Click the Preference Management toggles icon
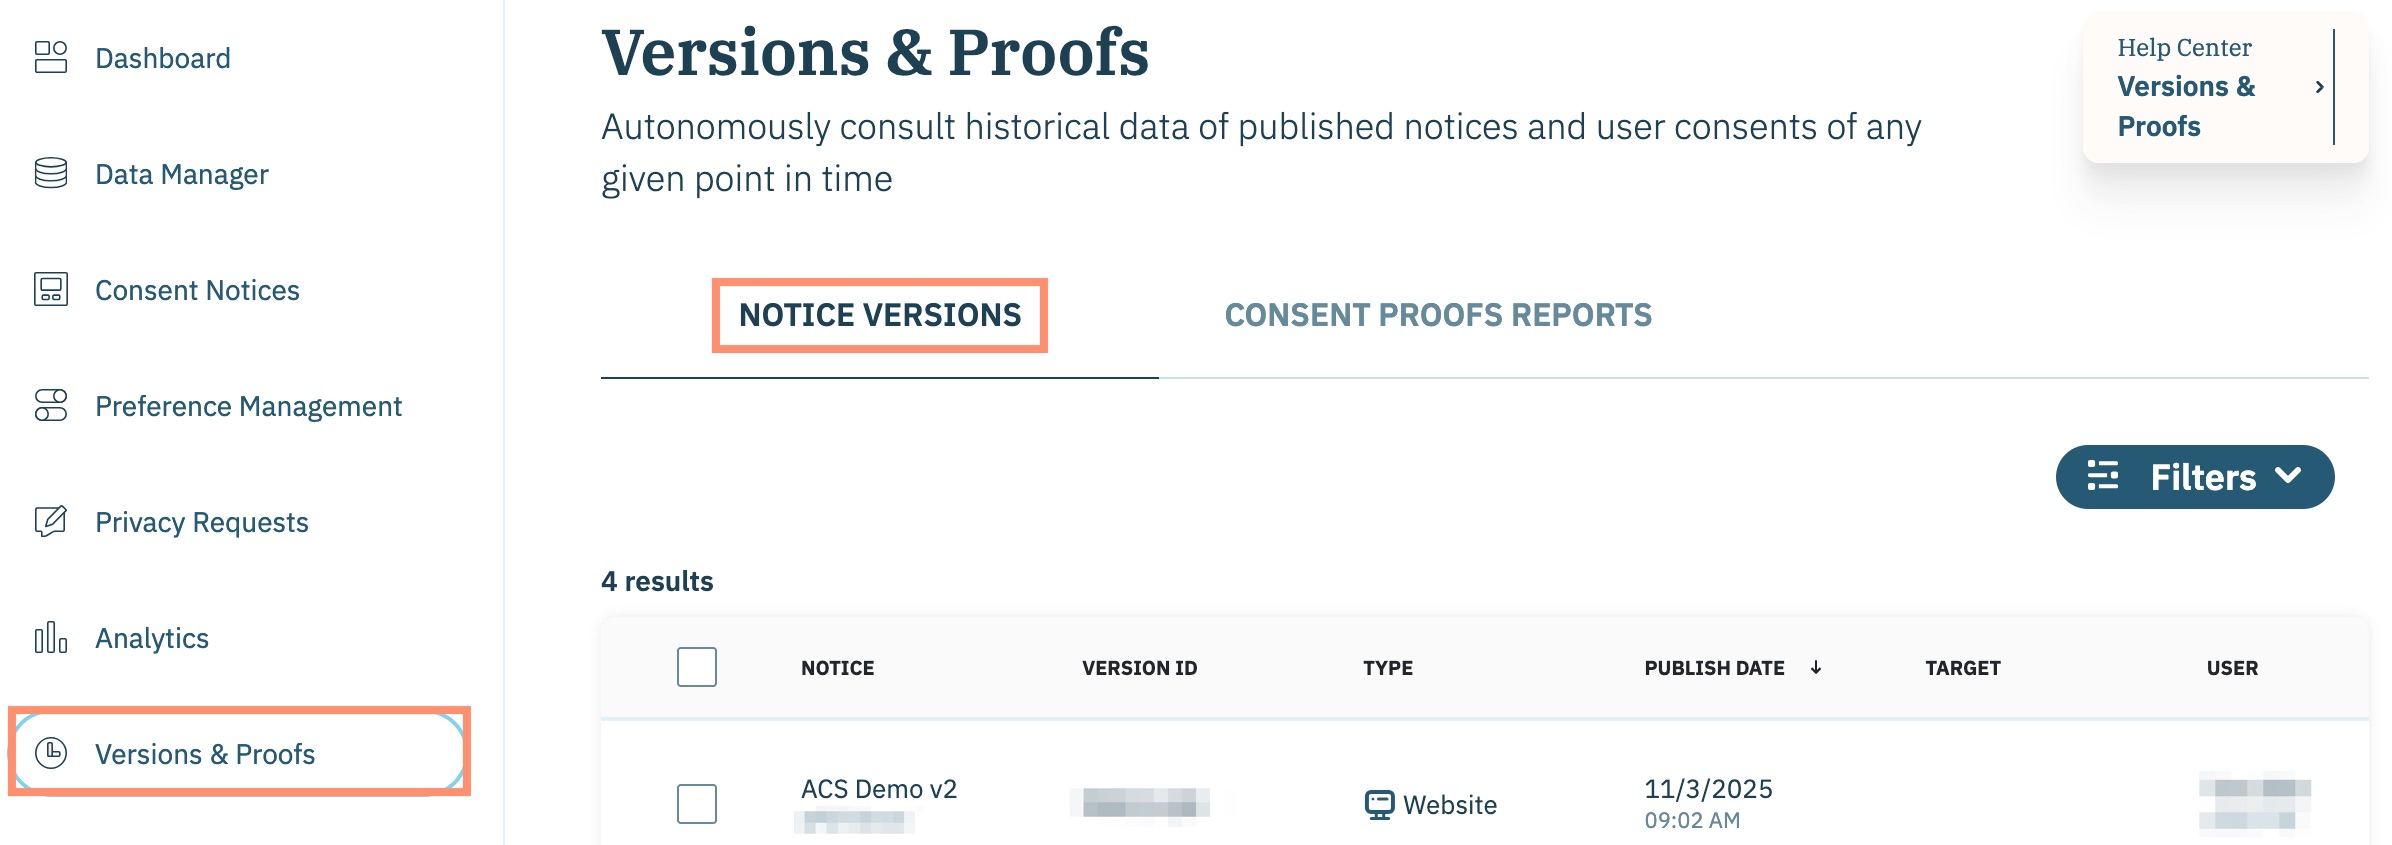2392x845 pixels. coord(51,406)
